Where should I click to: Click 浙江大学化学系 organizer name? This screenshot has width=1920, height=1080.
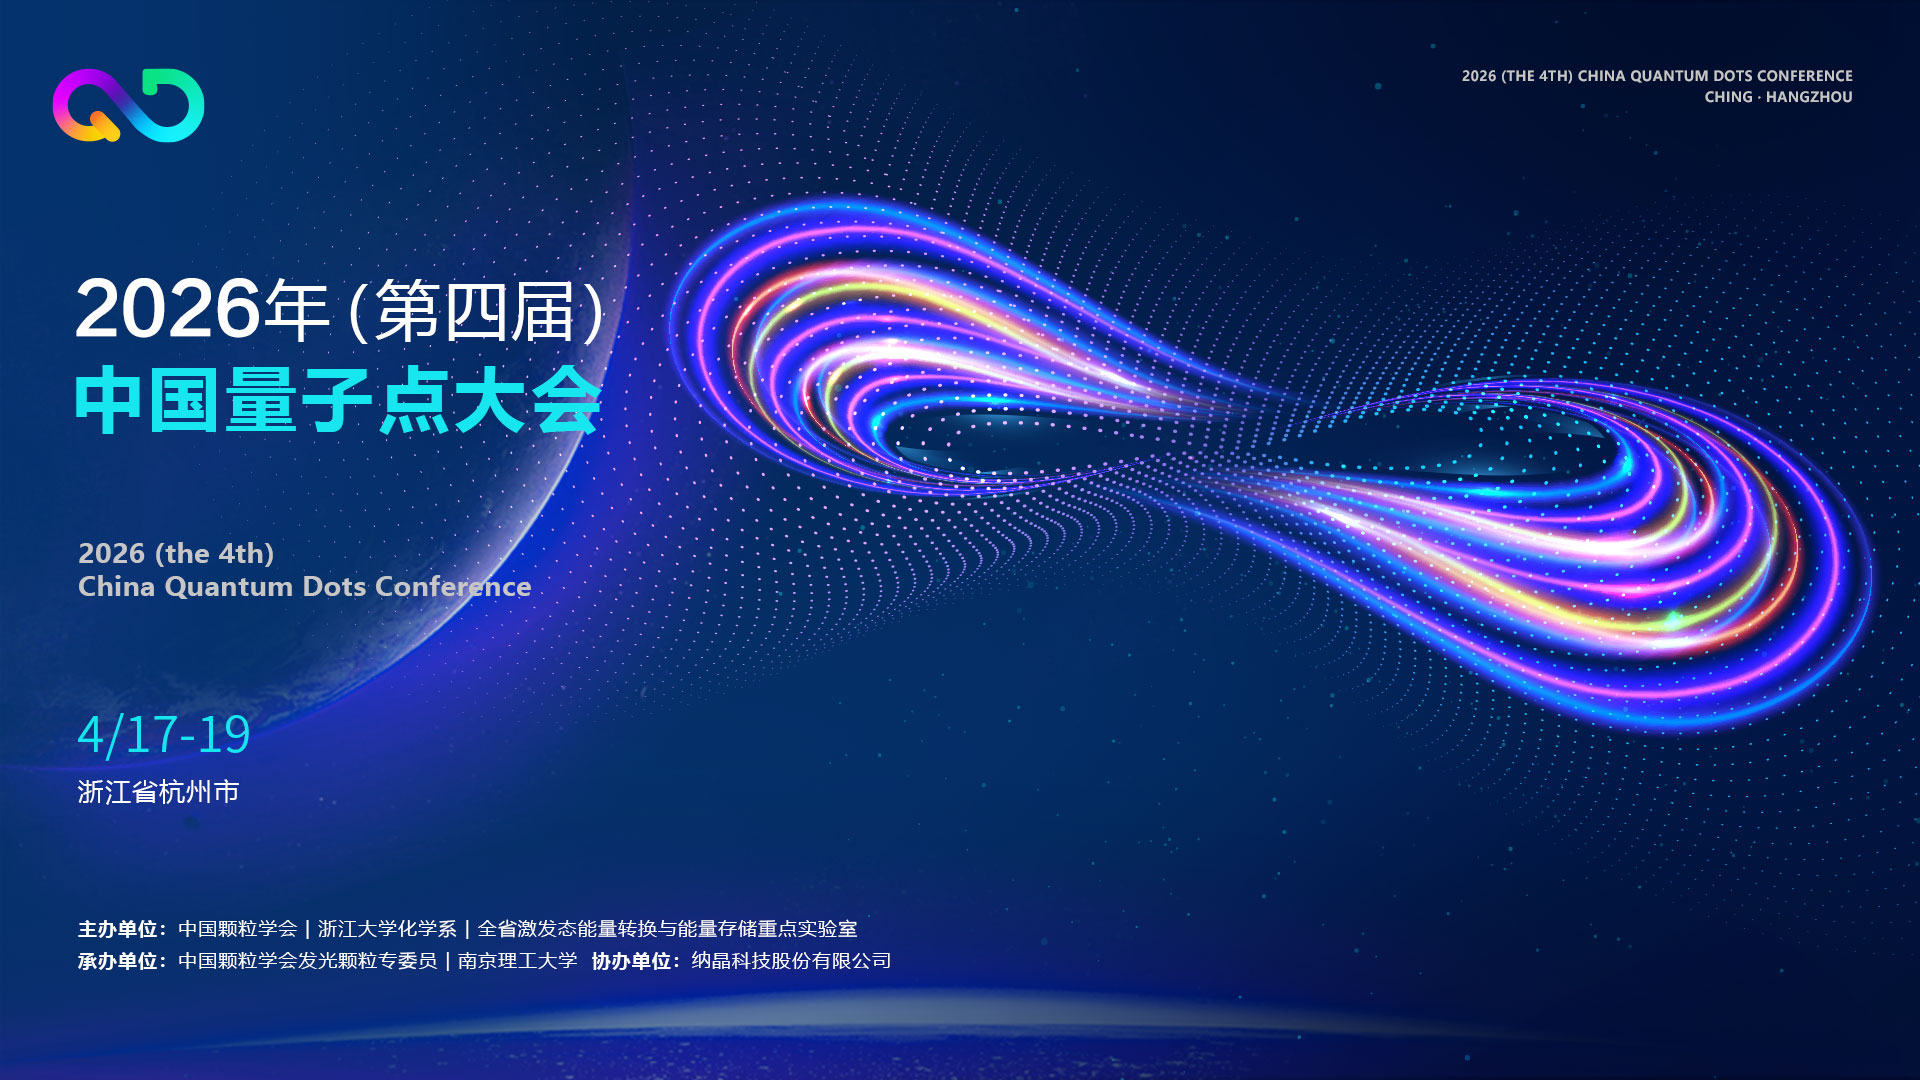point(387,929)
